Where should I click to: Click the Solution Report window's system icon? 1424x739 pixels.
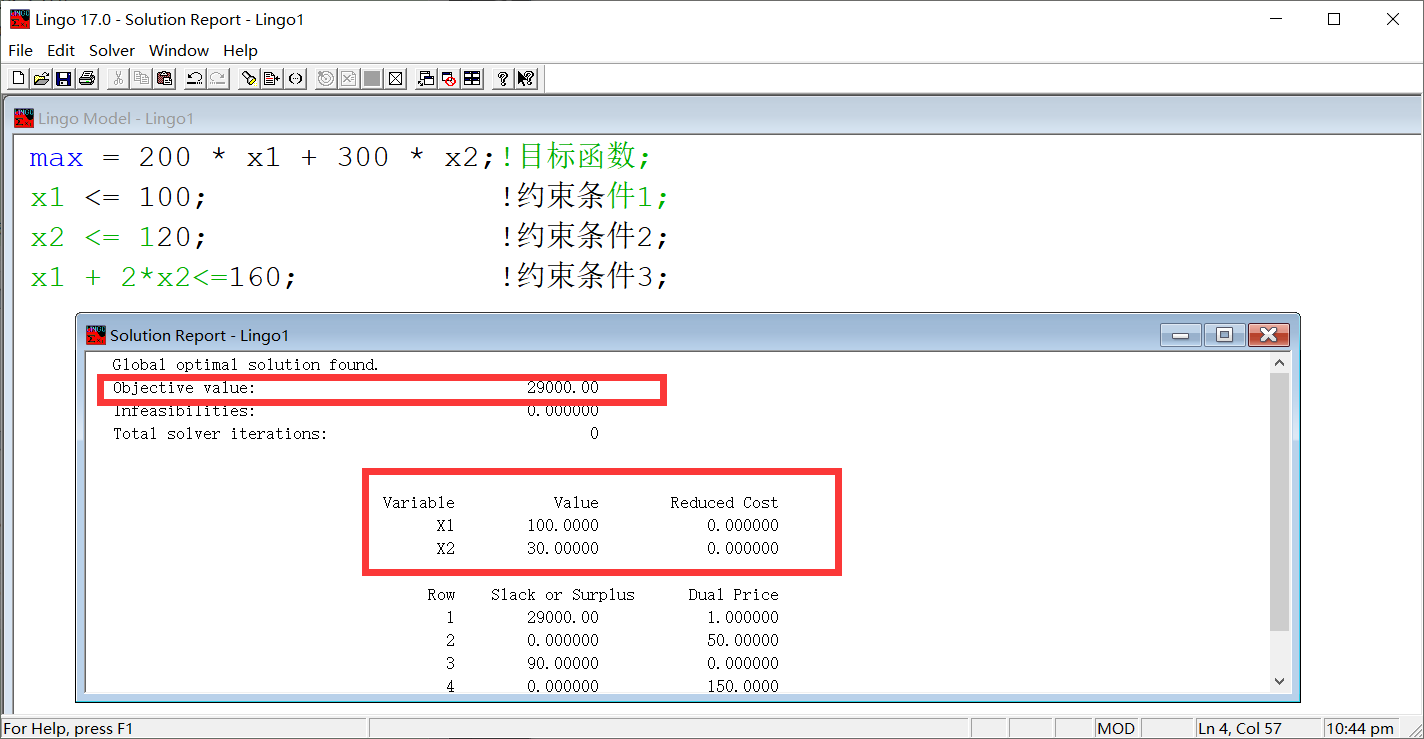click(x=96, y=335)
